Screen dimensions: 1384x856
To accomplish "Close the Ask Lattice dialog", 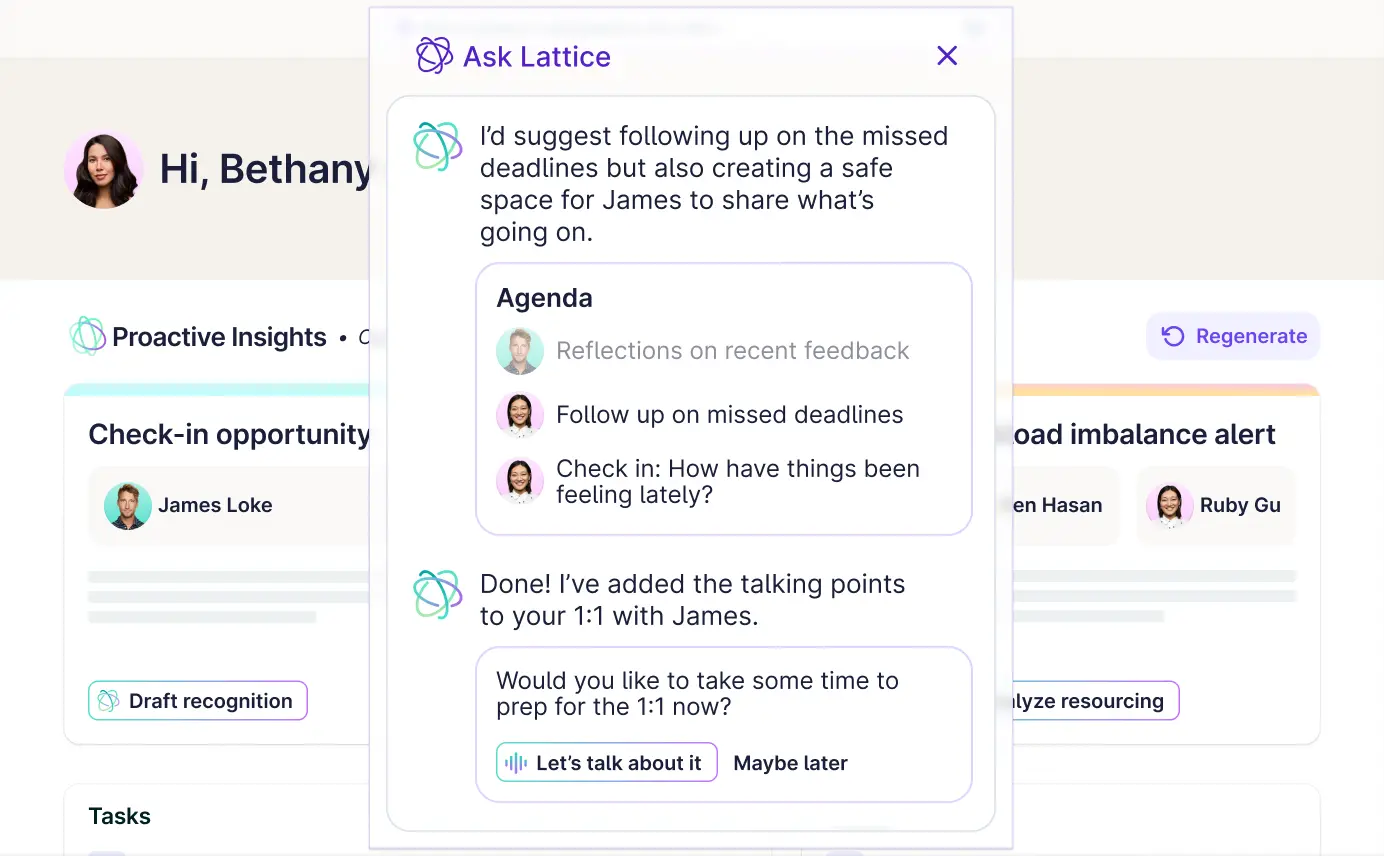I will point(946,56).
